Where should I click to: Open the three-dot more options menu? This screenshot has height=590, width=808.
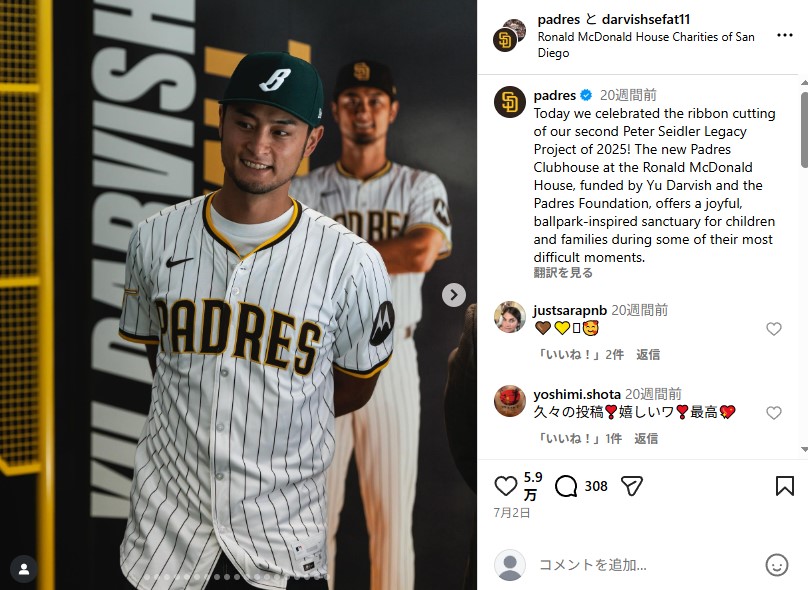pyautogui.click(x=784, y=35)
